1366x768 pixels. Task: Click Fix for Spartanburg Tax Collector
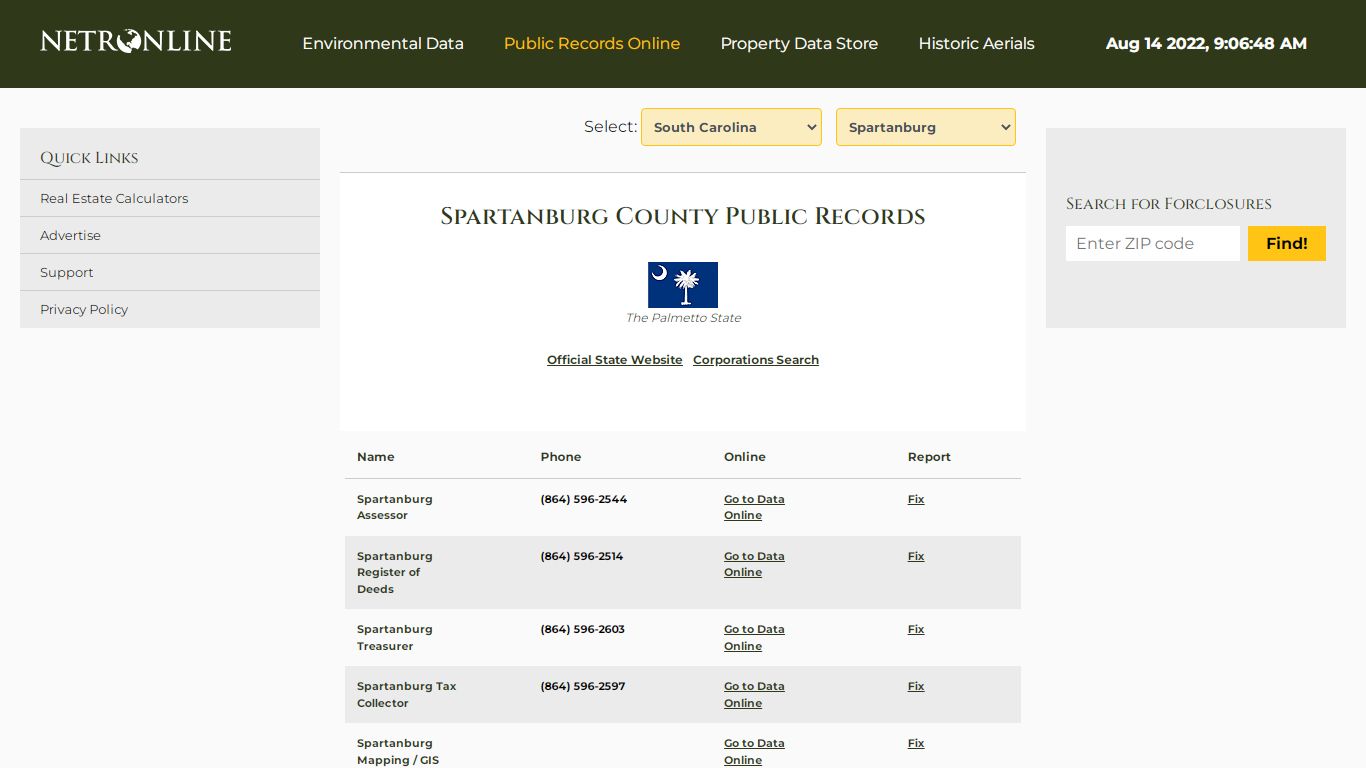(916, 686)
